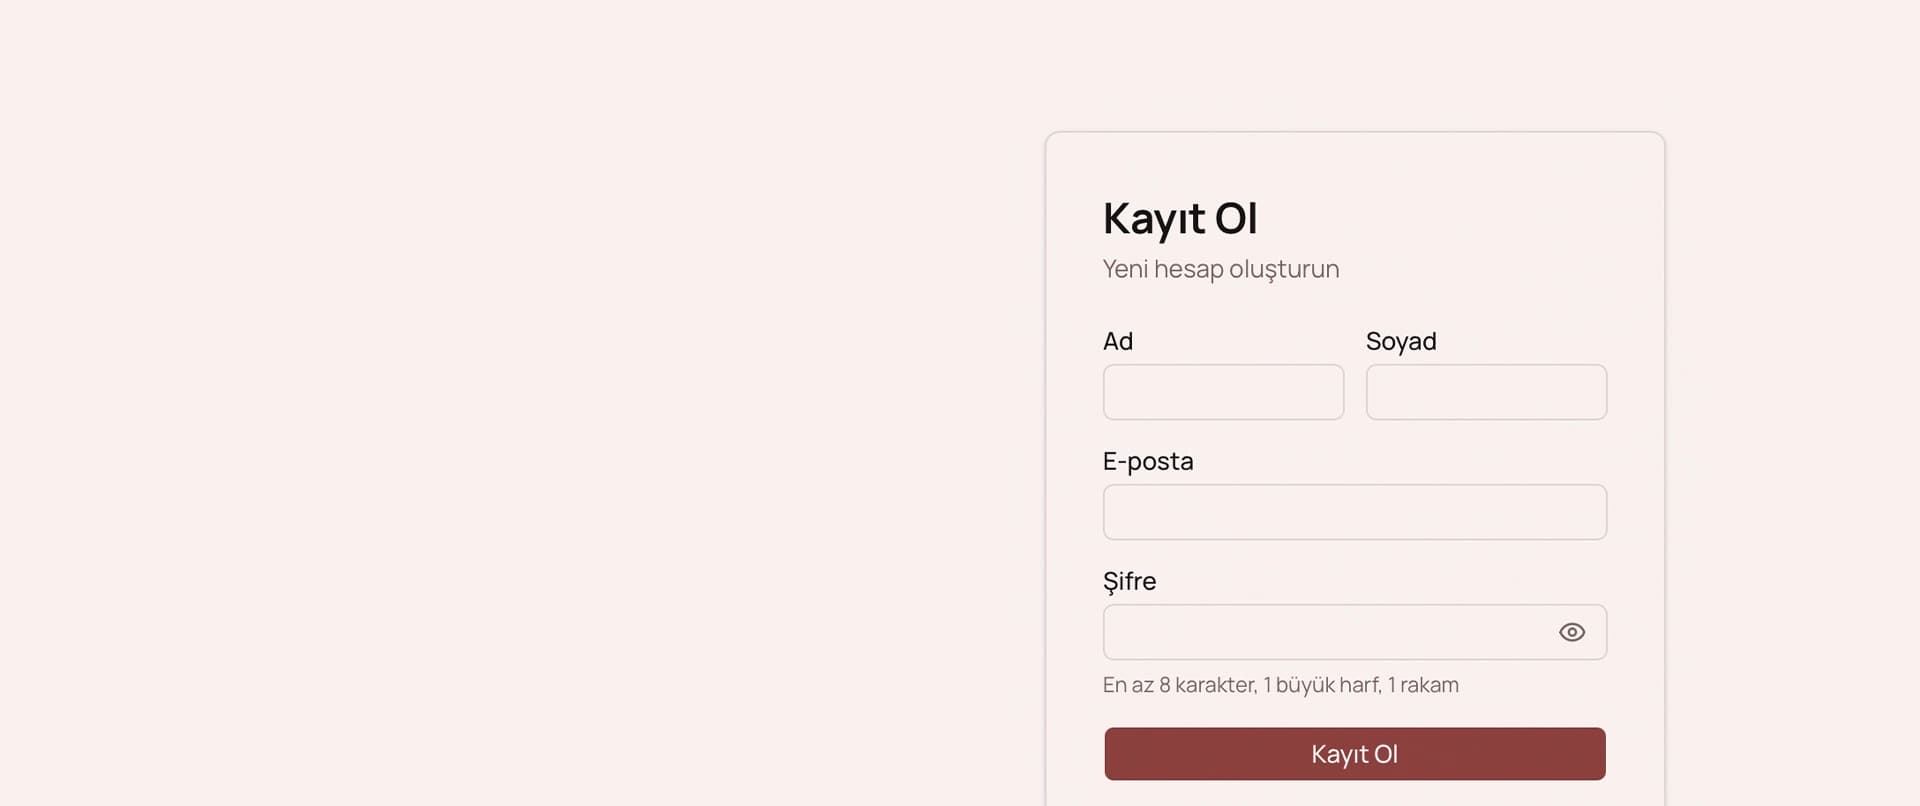Click the "En az 8 karakter" hint text
The image size is (1920, 806).
tap(1178, 685)
